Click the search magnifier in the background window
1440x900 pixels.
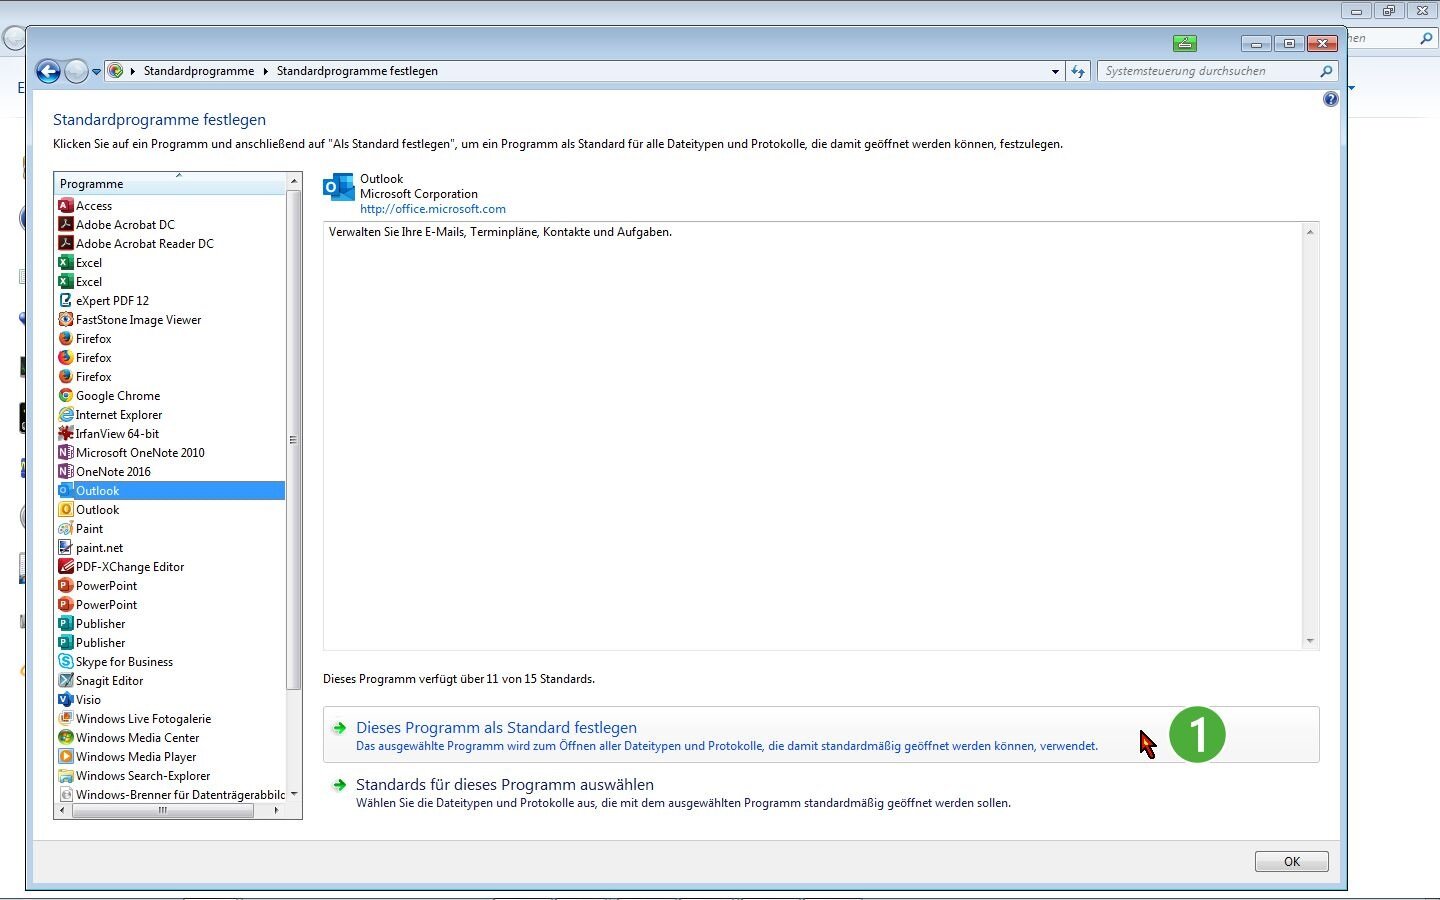pyautogui.click(x=1426, y=38)
